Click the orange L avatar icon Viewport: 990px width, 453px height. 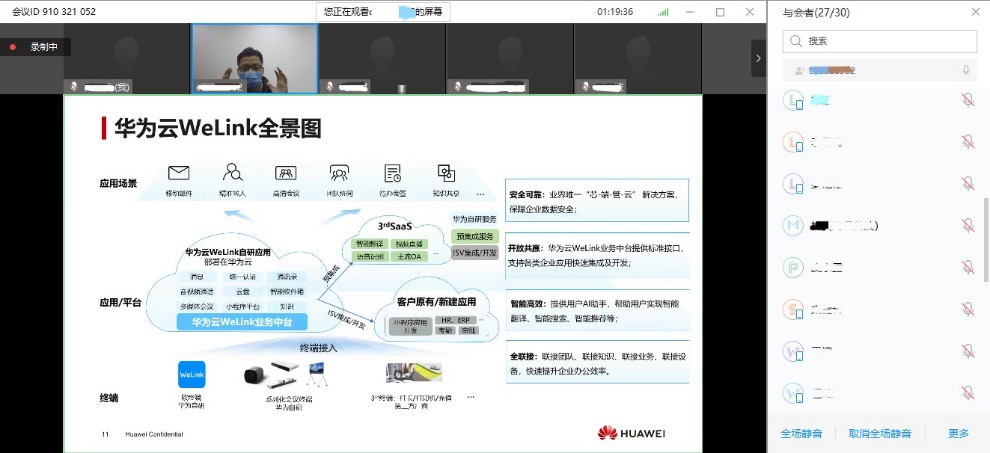(x=793, y=142)
